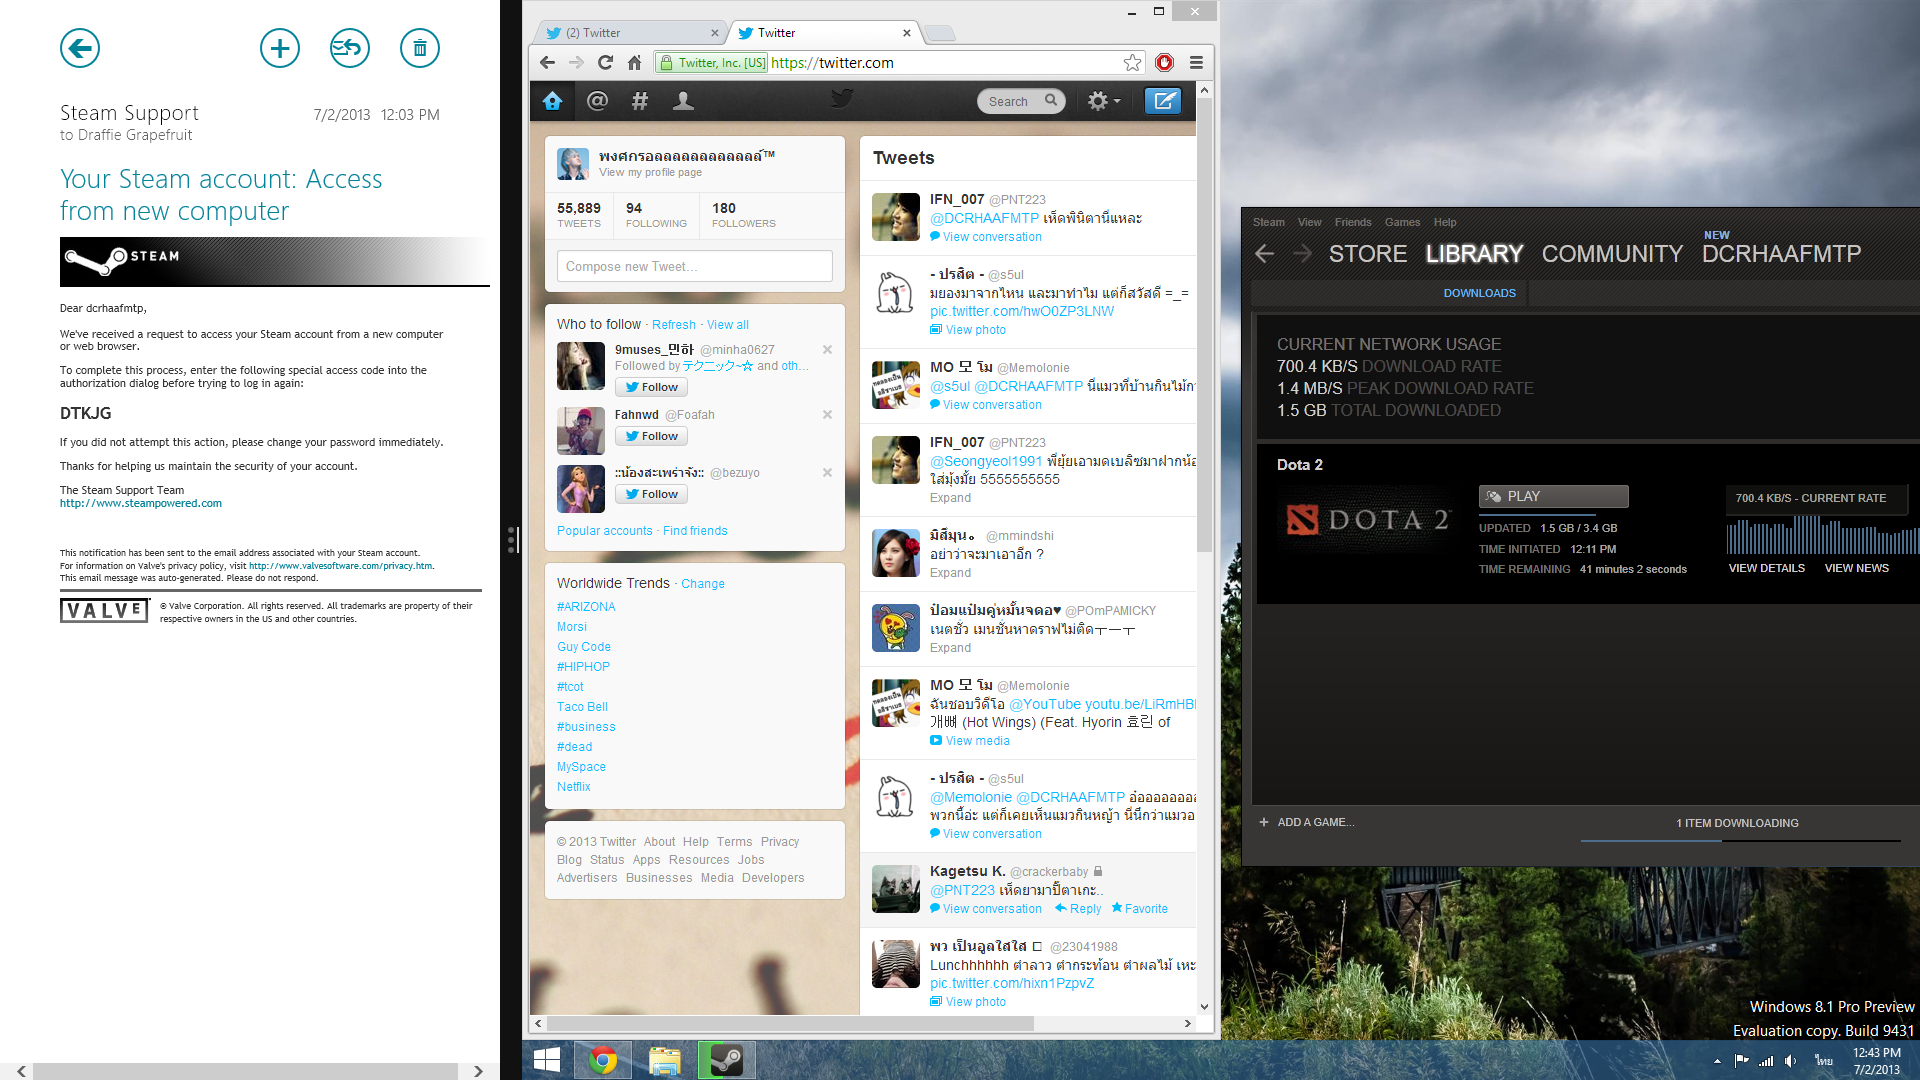Switch to Steam COMMUNITY tab
Image resolution: width=1920 pixels, height=1080 pixels.
(1612, 254)
